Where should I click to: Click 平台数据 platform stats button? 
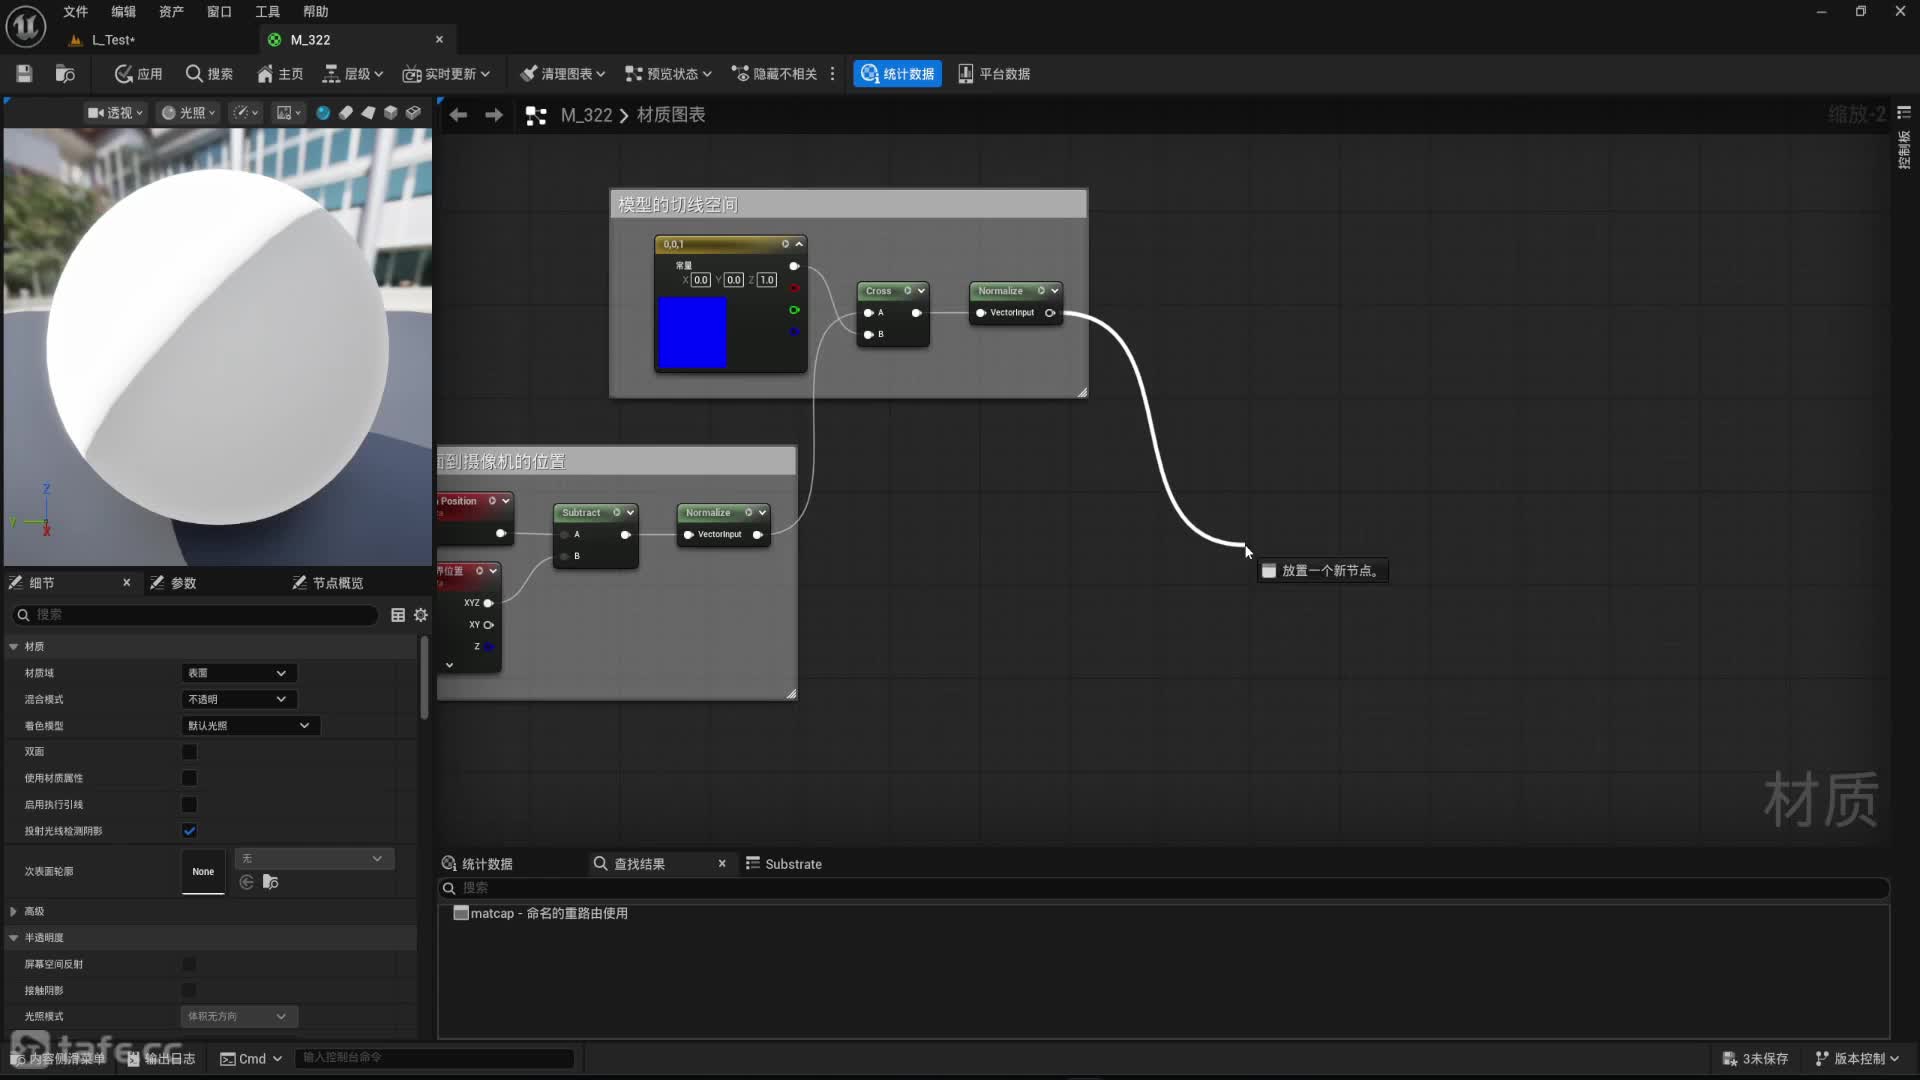point(994,73)
